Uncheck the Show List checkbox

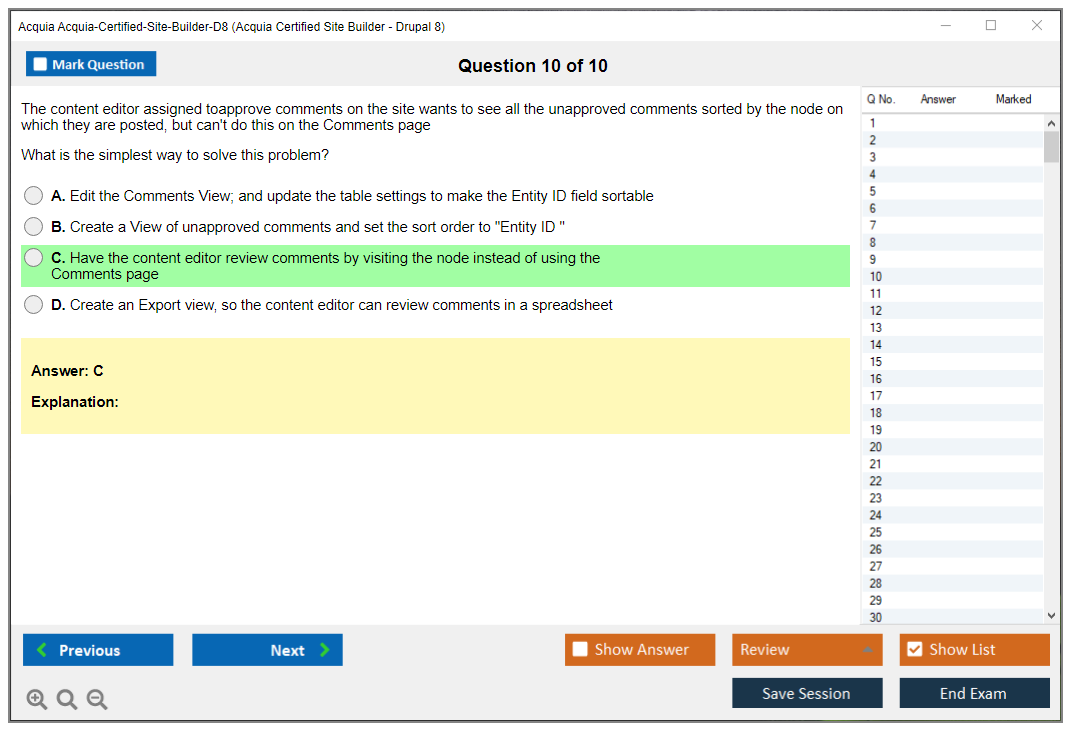pos(914,650)
